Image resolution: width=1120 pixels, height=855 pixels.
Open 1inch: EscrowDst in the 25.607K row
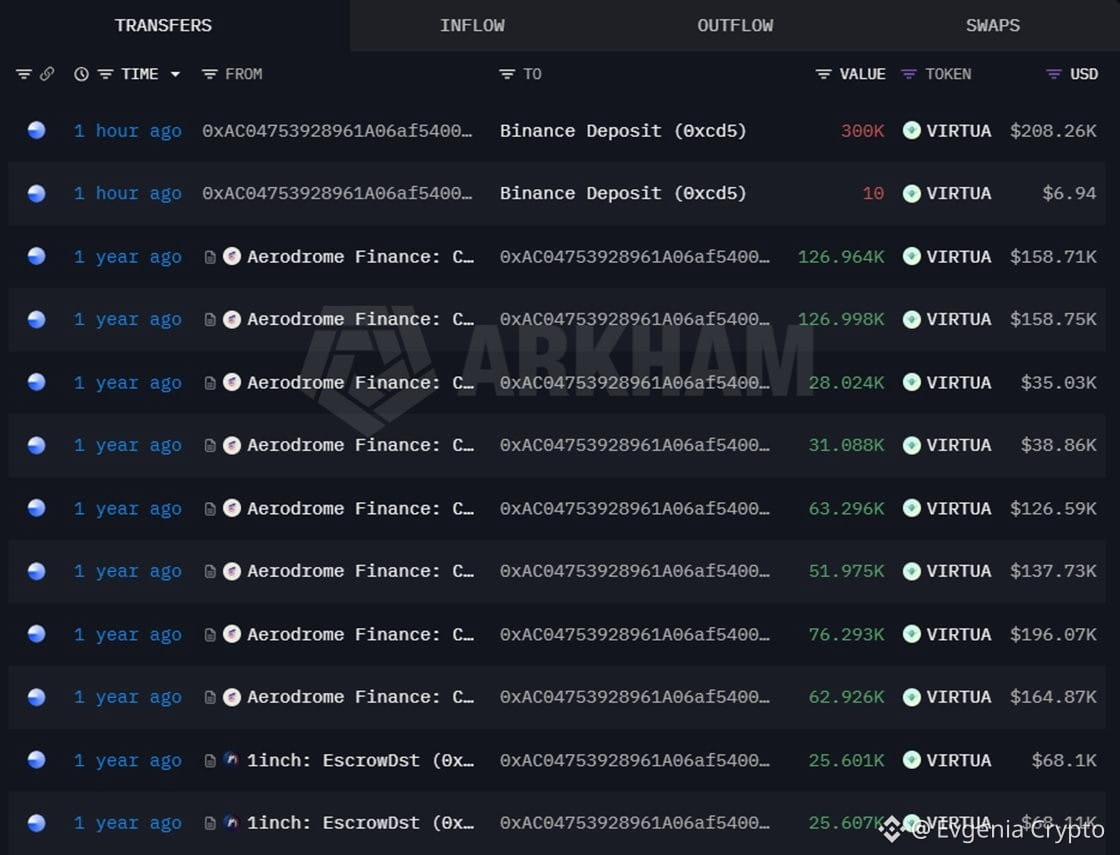360,823
